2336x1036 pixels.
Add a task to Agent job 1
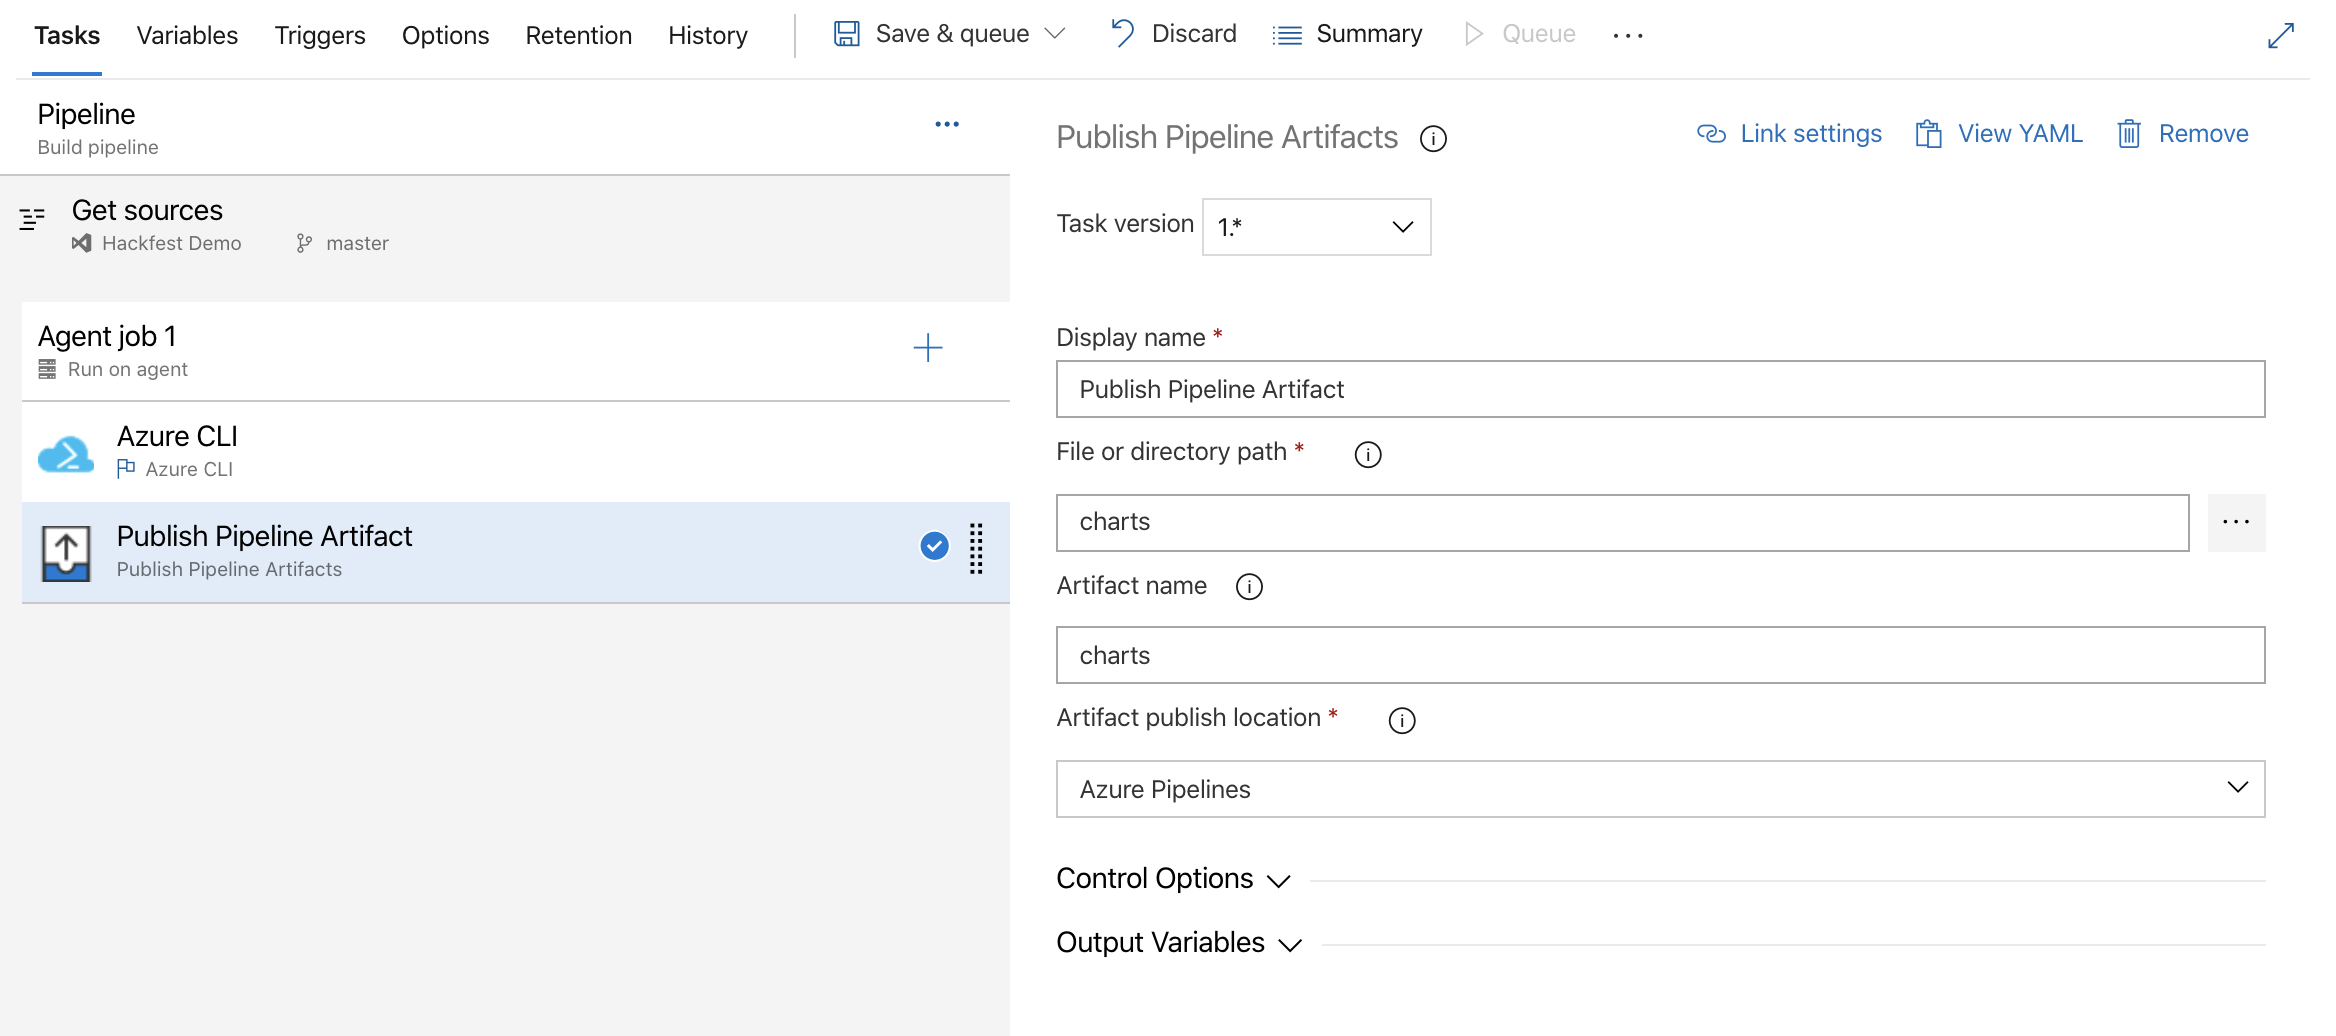click(x=928, y=348)
